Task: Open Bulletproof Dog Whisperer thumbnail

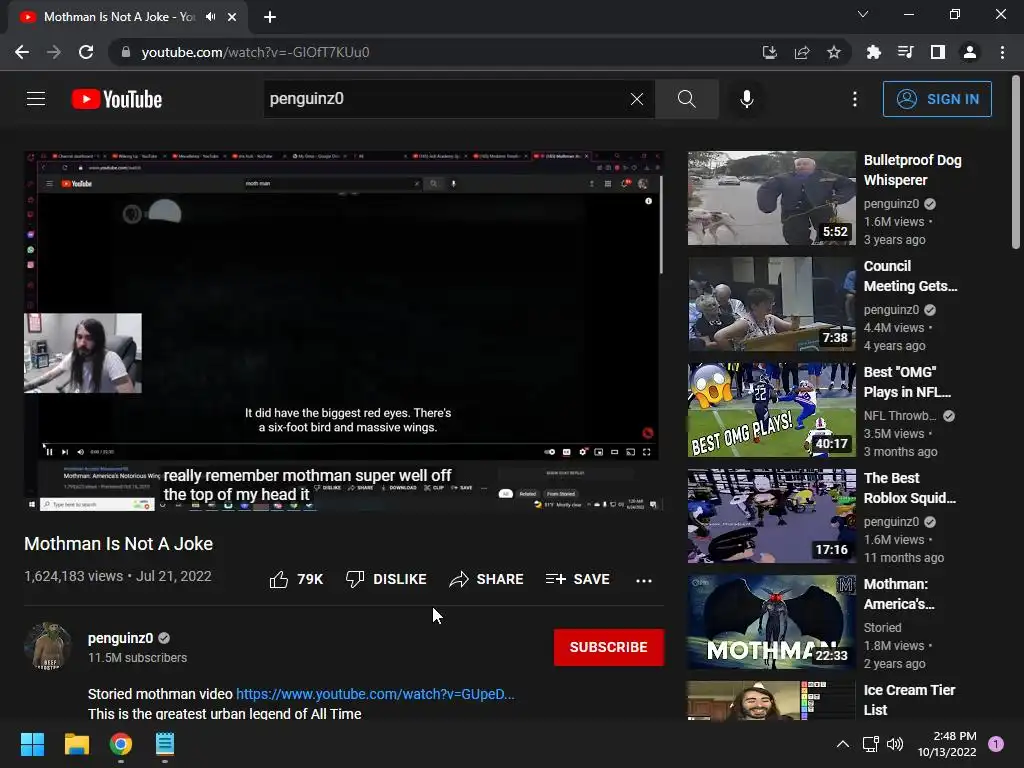Action: pos(771,198)
